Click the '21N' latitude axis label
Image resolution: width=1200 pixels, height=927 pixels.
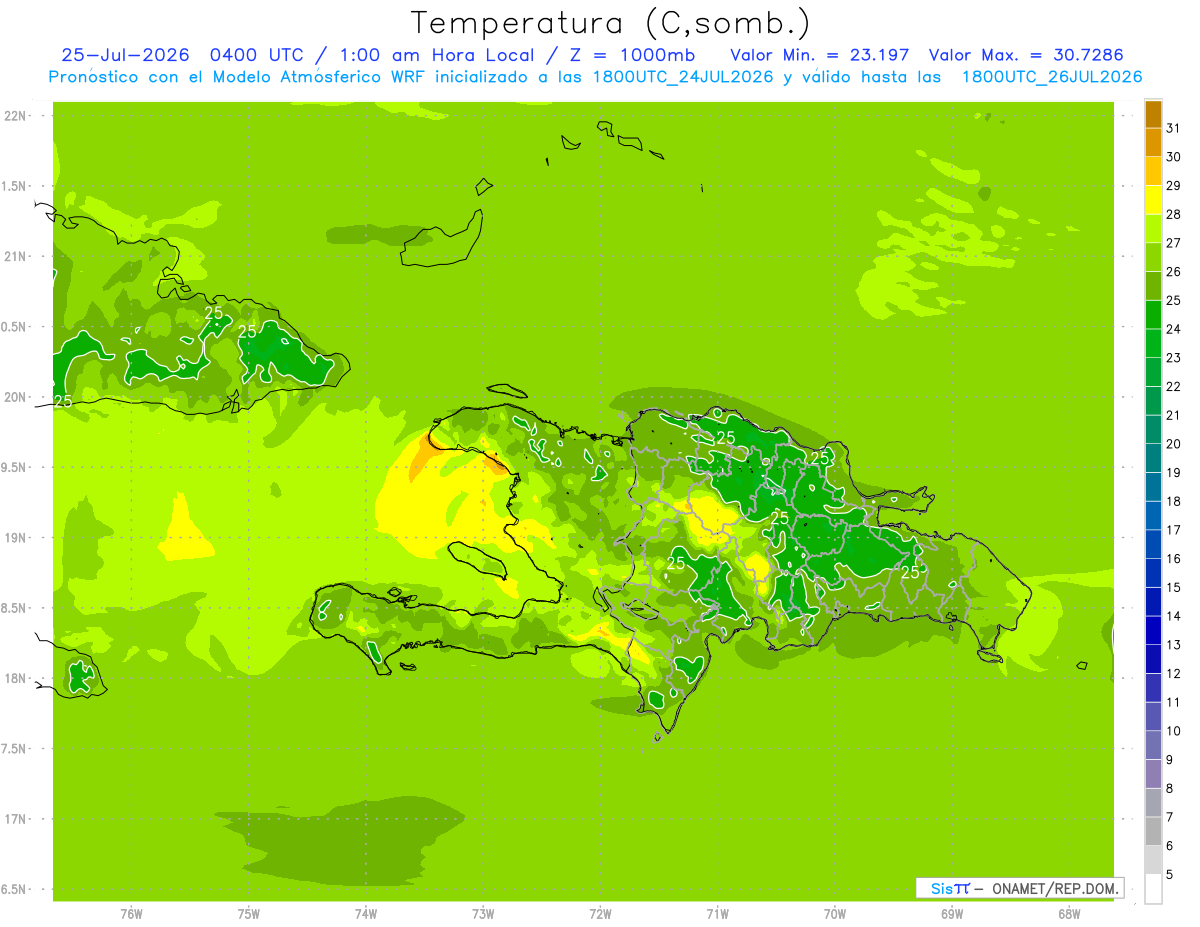[16, 256]
